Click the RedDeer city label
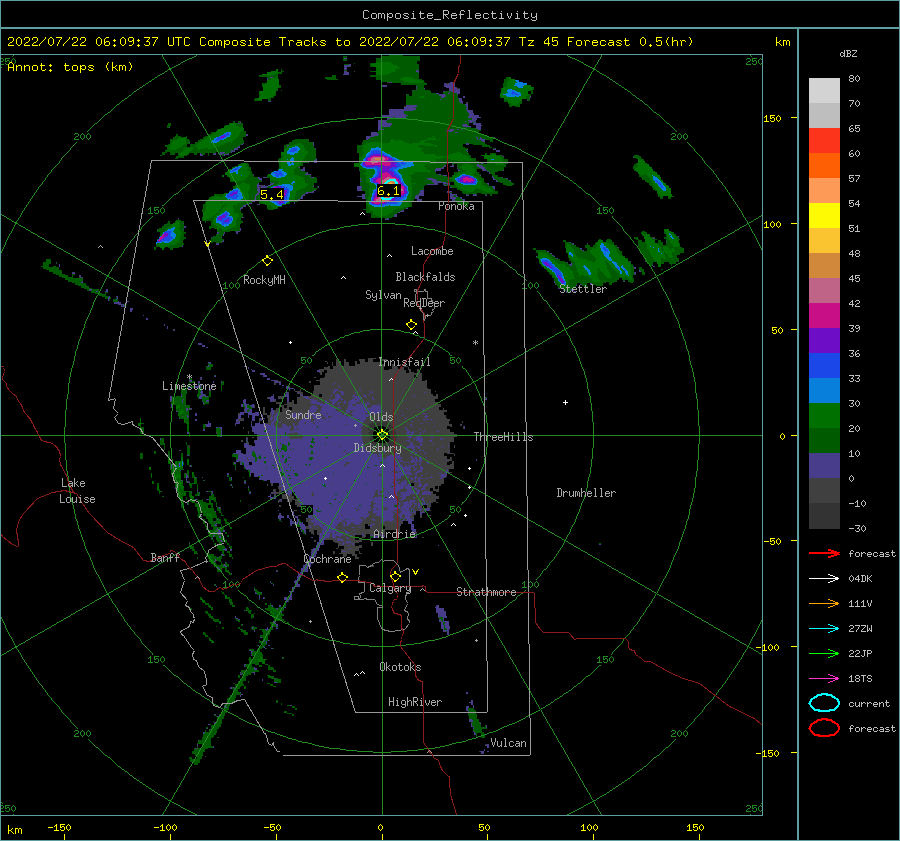Image resolution: width=900 pixels, height=841 pixels. [x=424, y=303]
